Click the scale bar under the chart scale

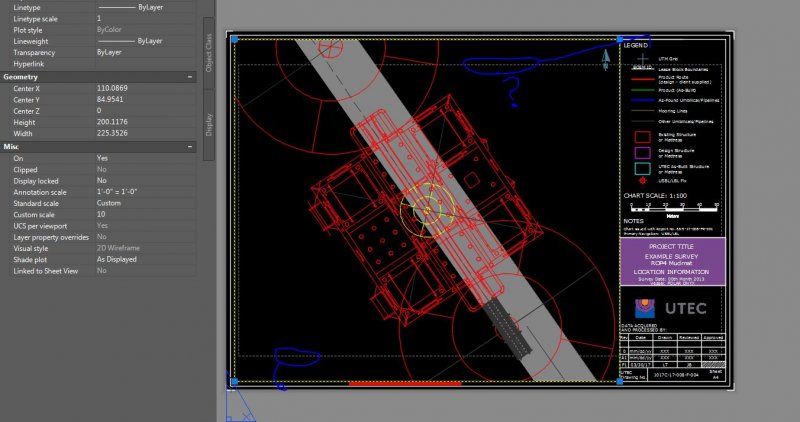pyautogui.click(x=674, y=209)
